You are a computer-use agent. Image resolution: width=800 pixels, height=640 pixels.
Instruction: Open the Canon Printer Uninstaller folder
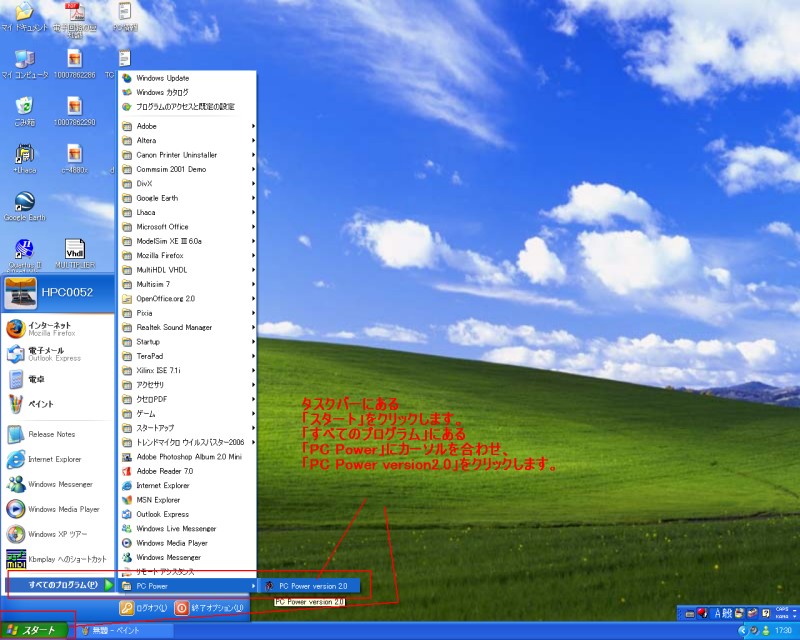pos(187,155)
